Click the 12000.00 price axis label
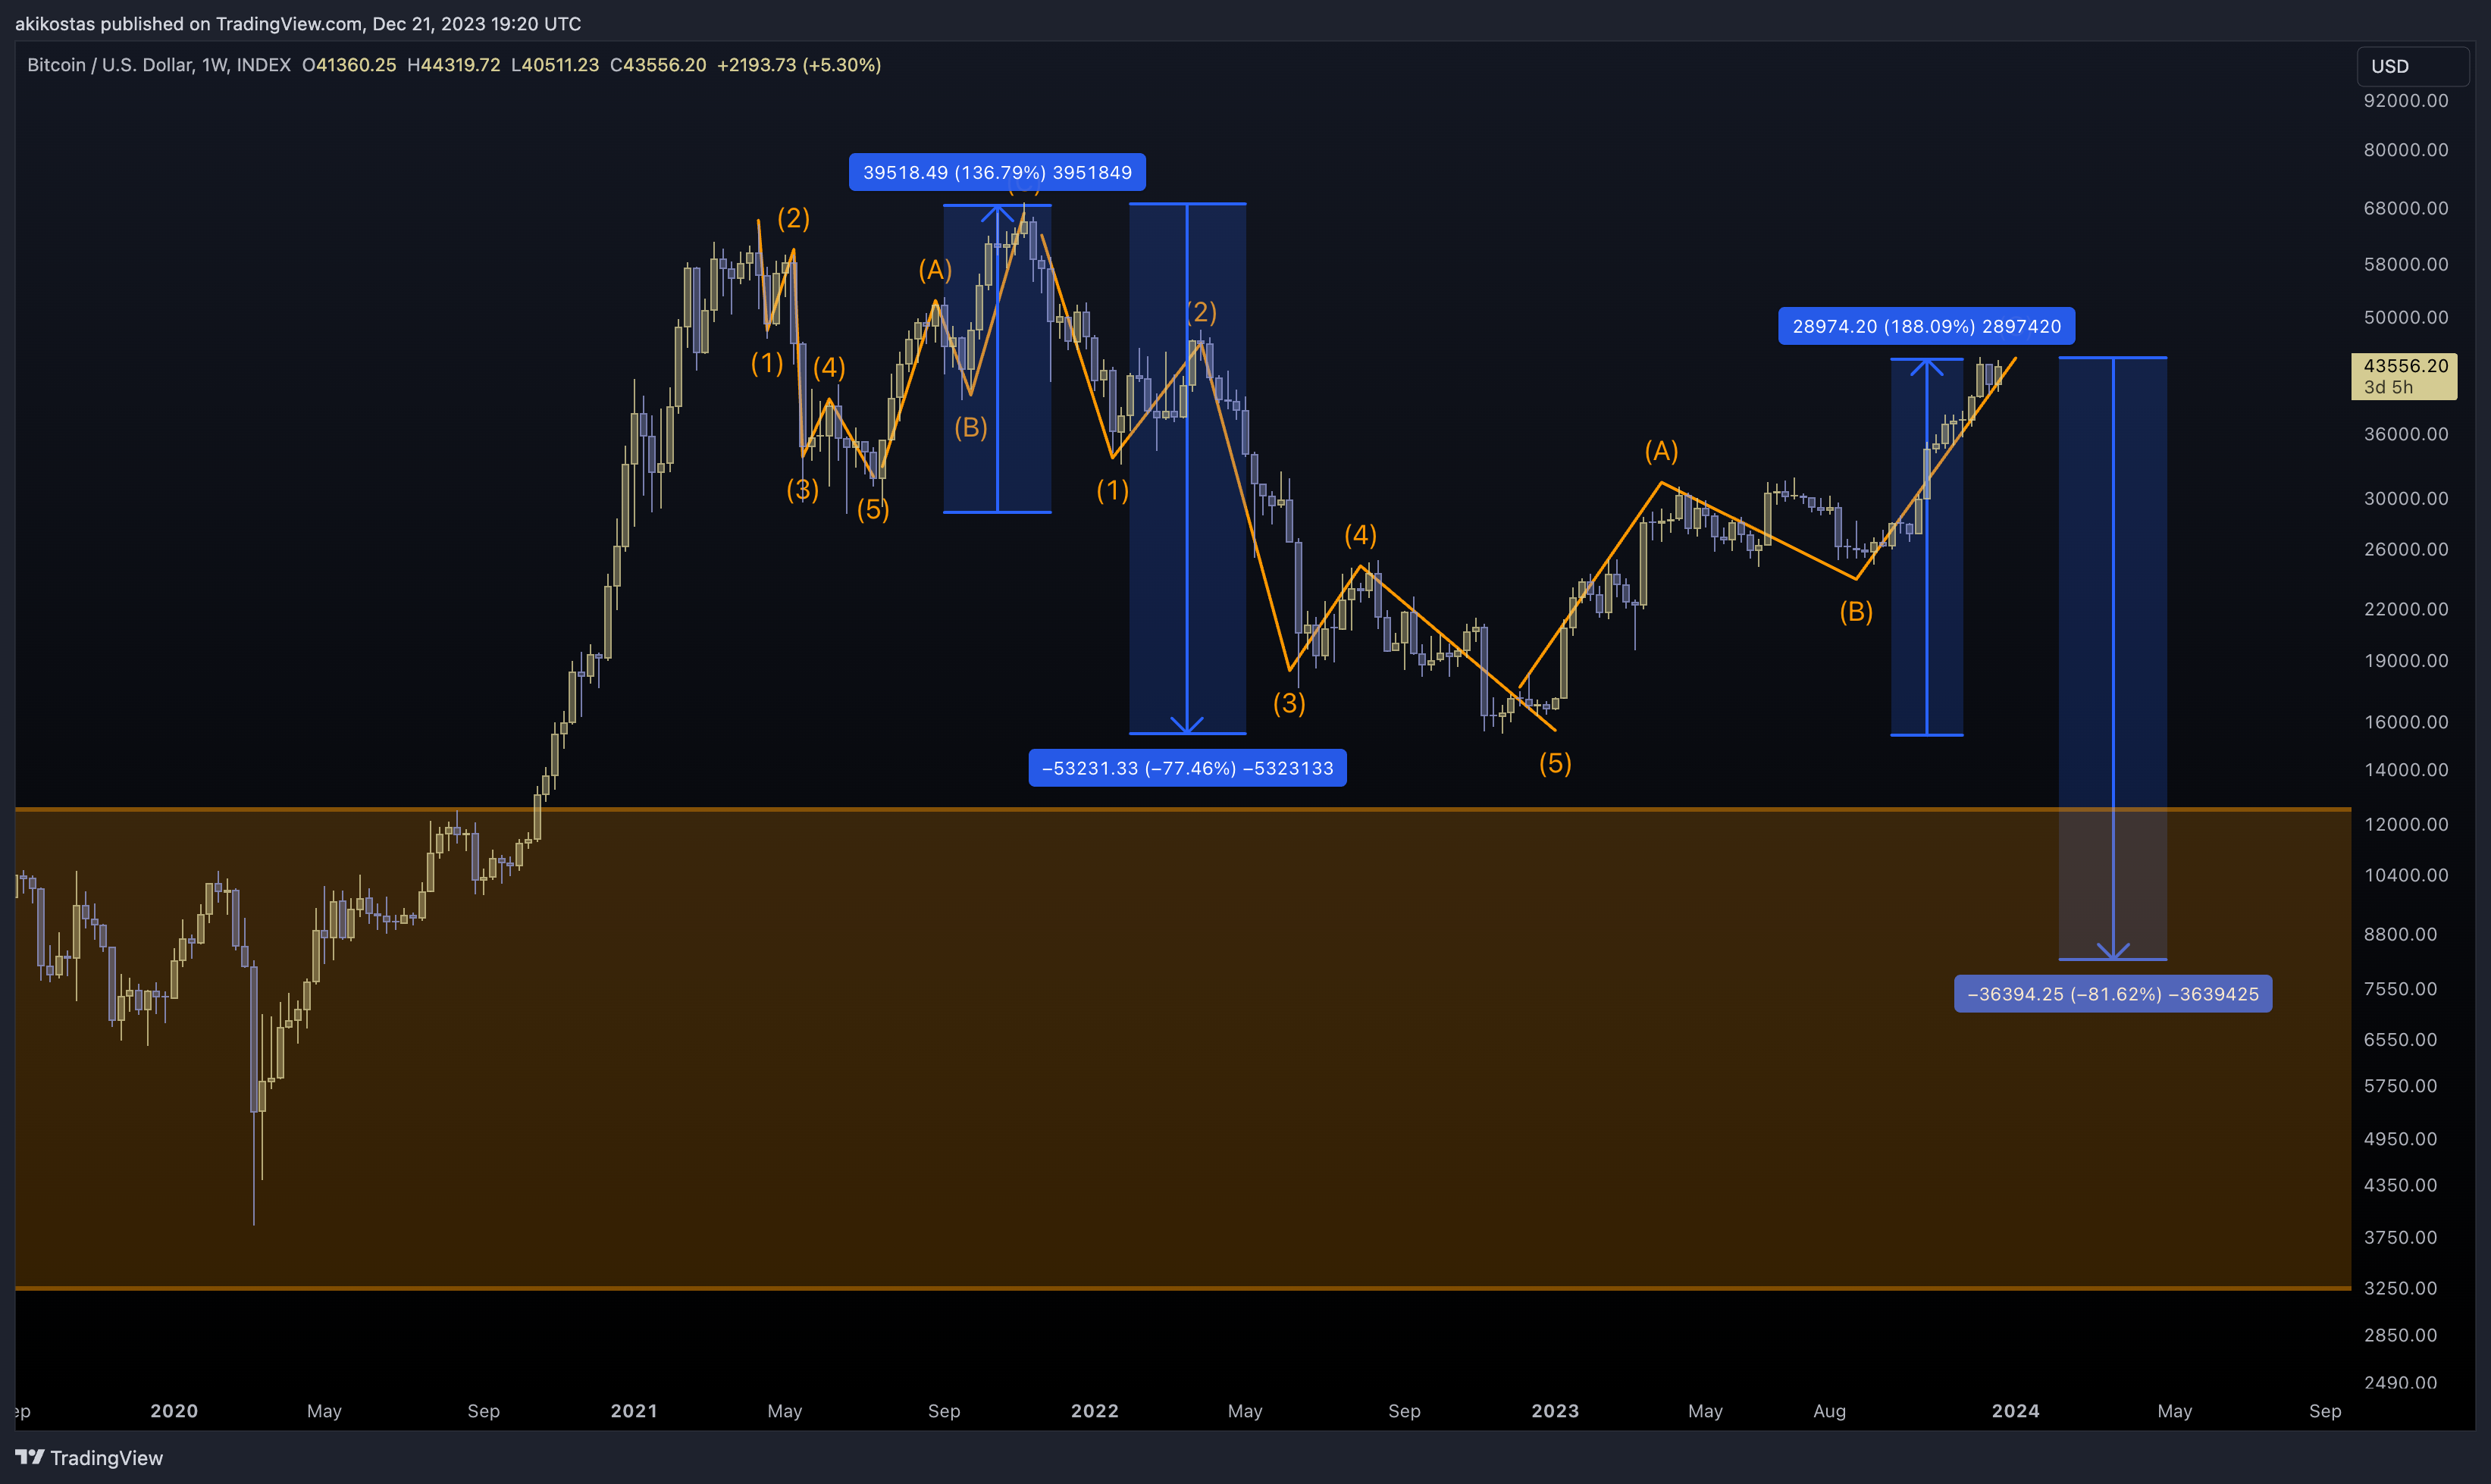 (2405, 824)
